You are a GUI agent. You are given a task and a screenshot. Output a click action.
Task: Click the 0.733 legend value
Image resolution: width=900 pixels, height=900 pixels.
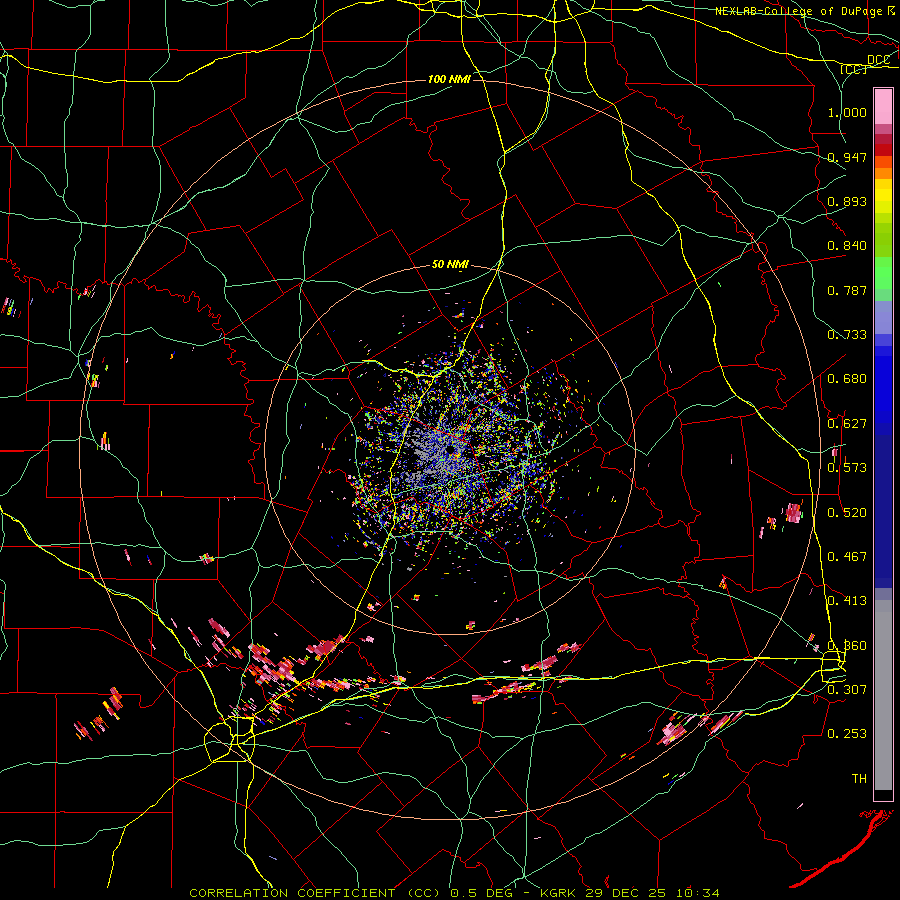(847, 335)
